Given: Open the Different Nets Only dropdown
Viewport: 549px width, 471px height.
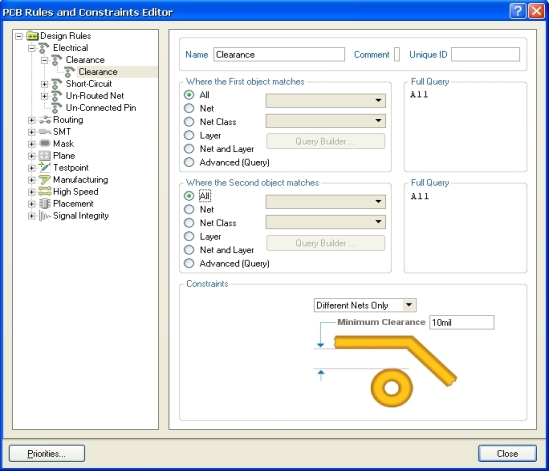Looking at the screenshot, I should coord(409,305).
